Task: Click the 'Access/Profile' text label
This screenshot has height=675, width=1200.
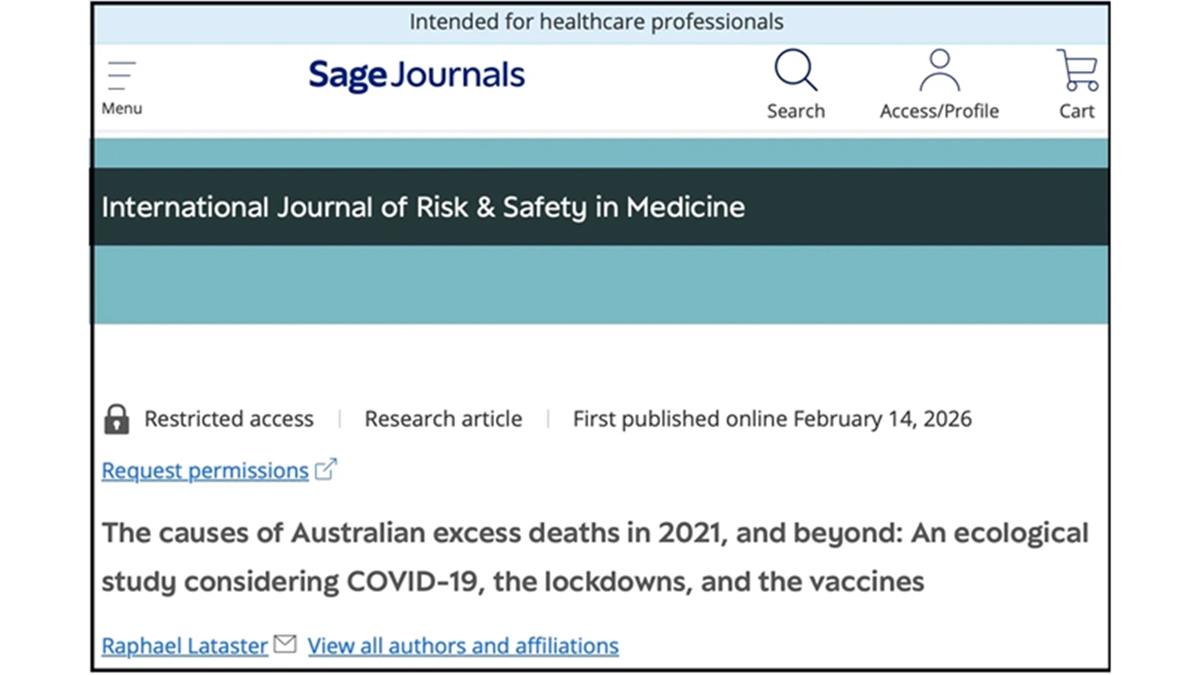Action: click(x=938, y=111)
